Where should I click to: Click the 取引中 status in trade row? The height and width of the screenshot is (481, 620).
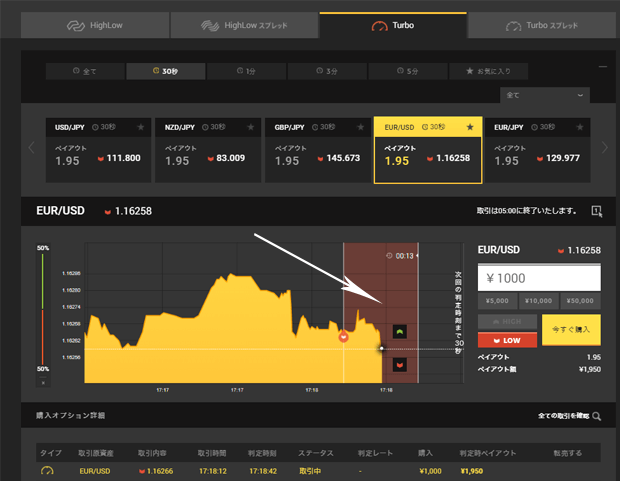coord(310,471)
